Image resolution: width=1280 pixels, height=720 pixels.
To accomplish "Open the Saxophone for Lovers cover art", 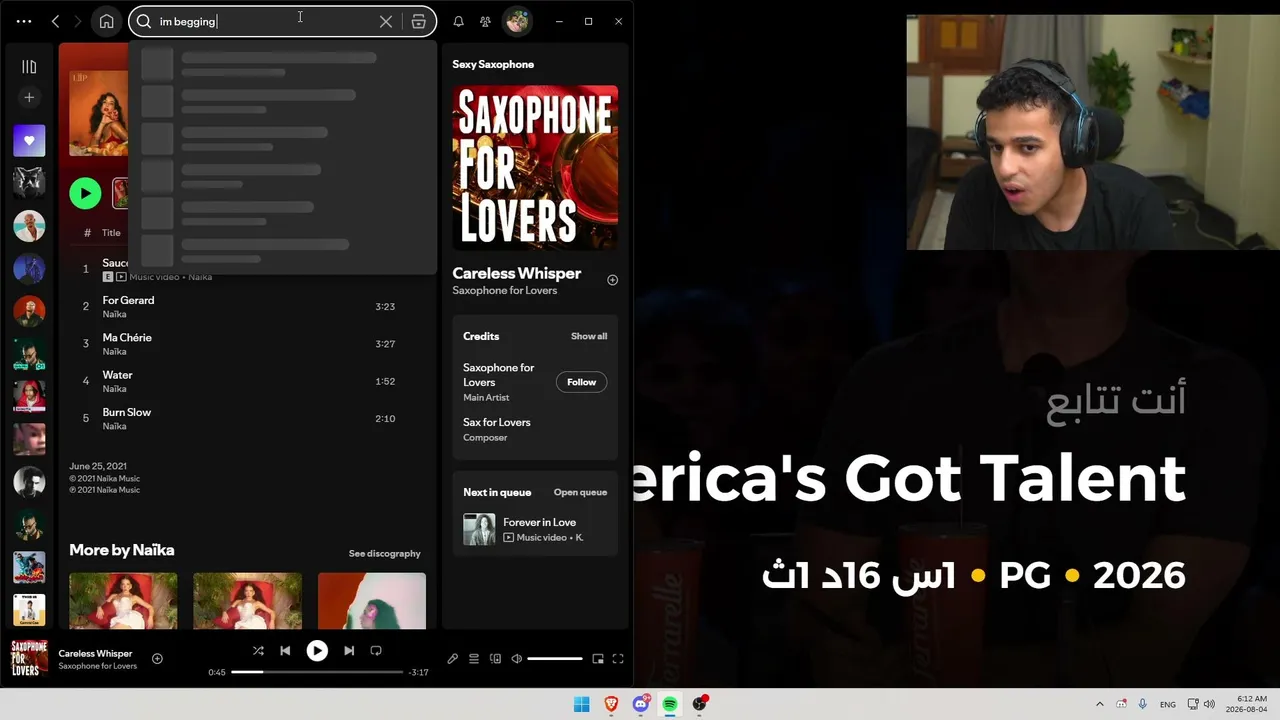I will pyautogui.click(x=535, y=167).
